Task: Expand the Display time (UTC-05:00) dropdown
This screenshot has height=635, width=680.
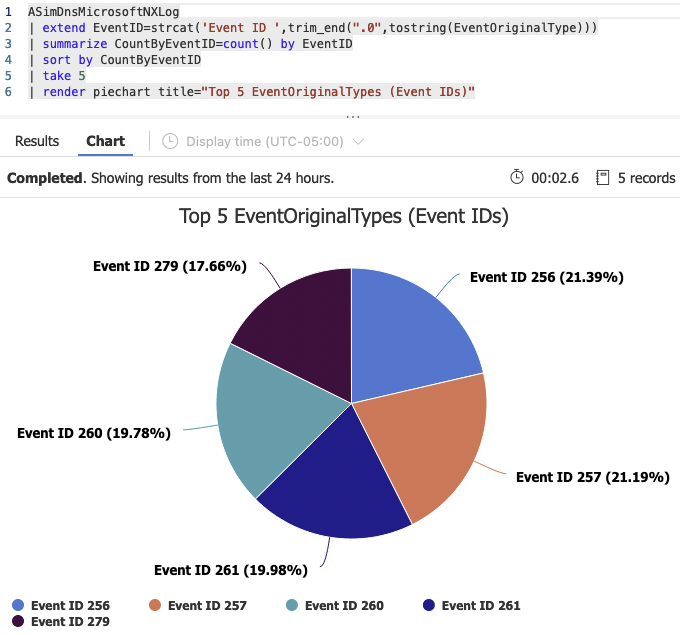Action: pyautogui.click(x=265, y=142)
